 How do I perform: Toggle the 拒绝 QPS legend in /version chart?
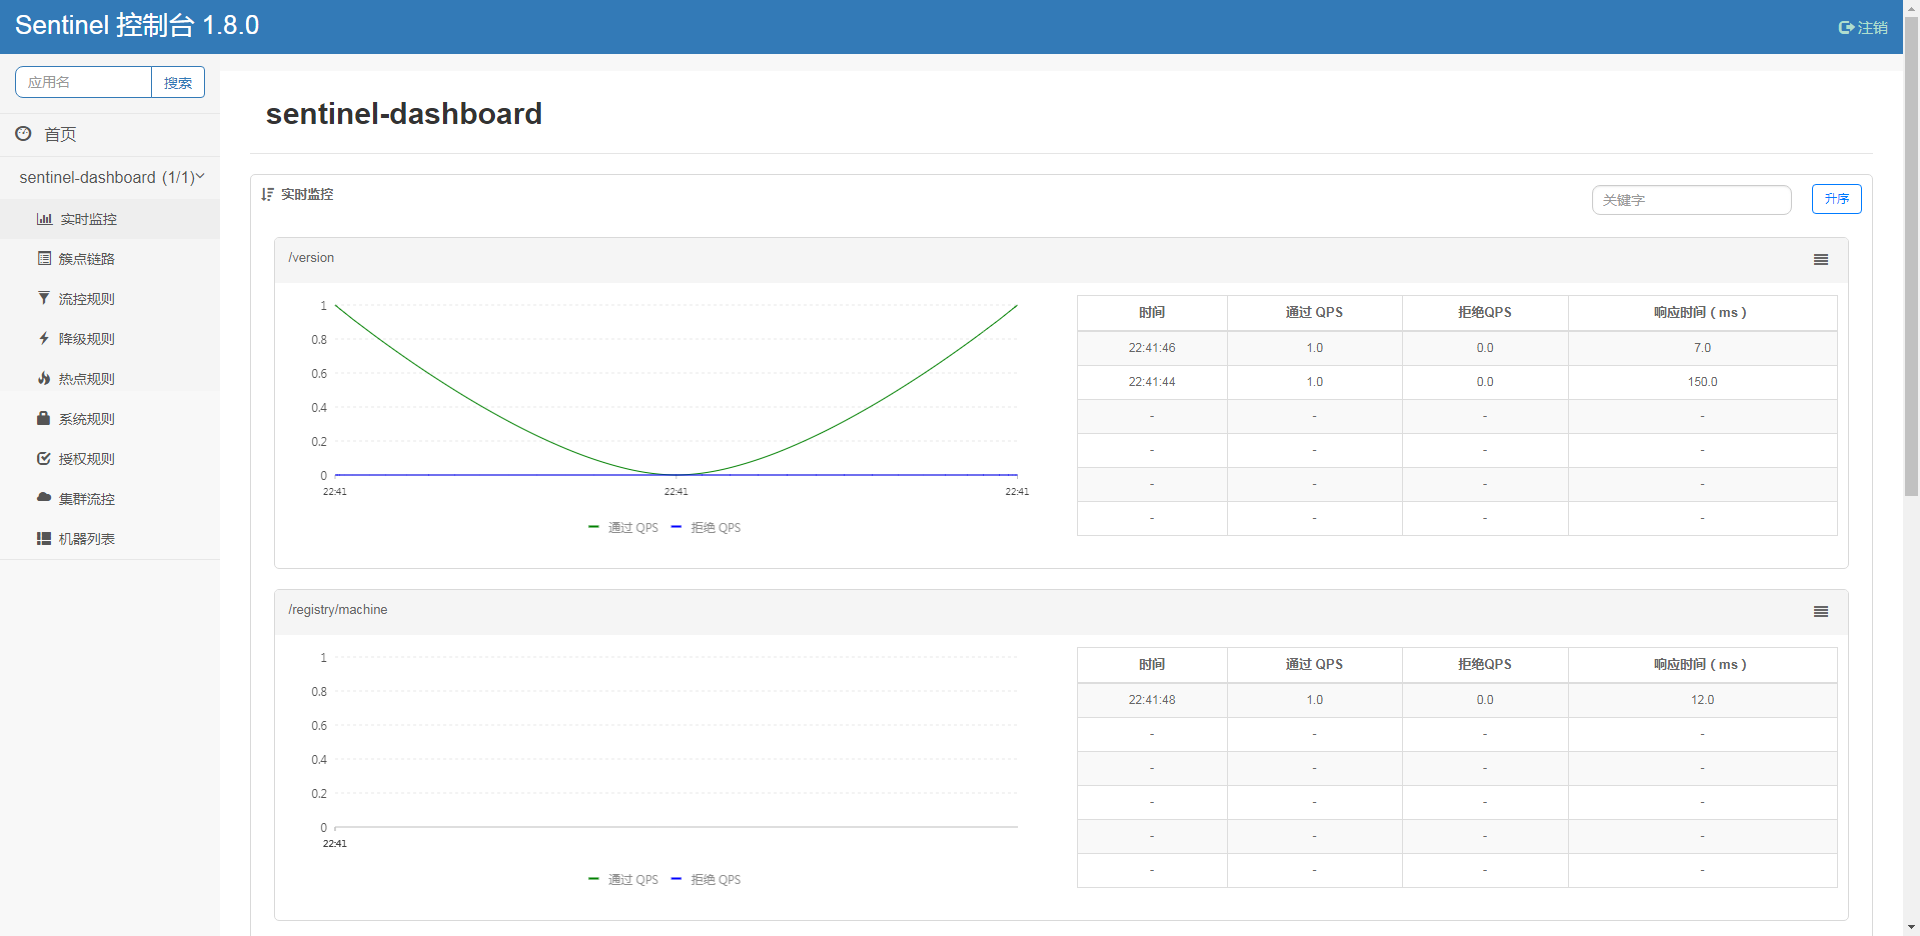(x=706, y=527)
